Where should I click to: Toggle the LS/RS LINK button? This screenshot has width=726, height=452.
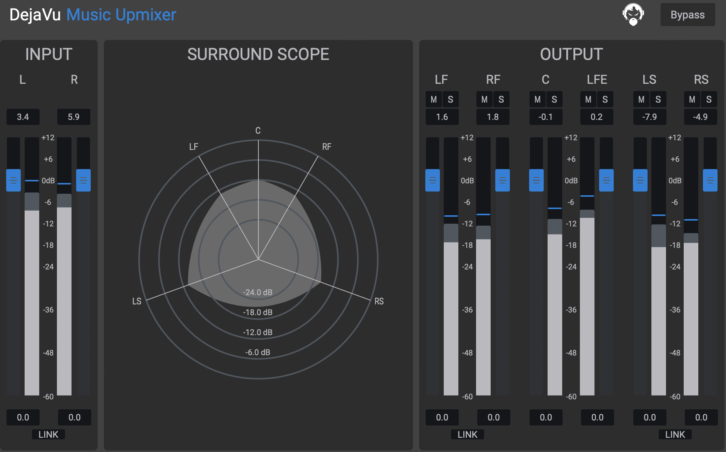point(675,434)
